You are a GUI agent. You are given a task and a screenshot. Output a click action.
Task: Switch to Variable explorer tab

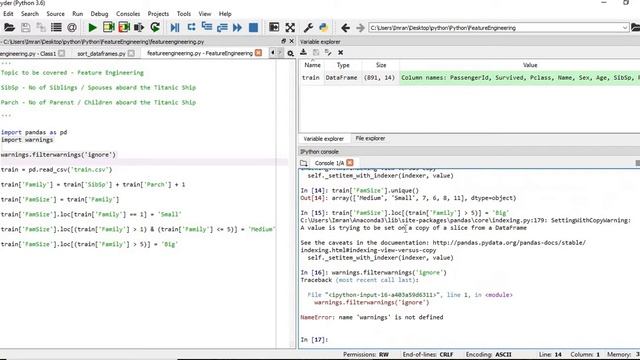pos(323,139)
